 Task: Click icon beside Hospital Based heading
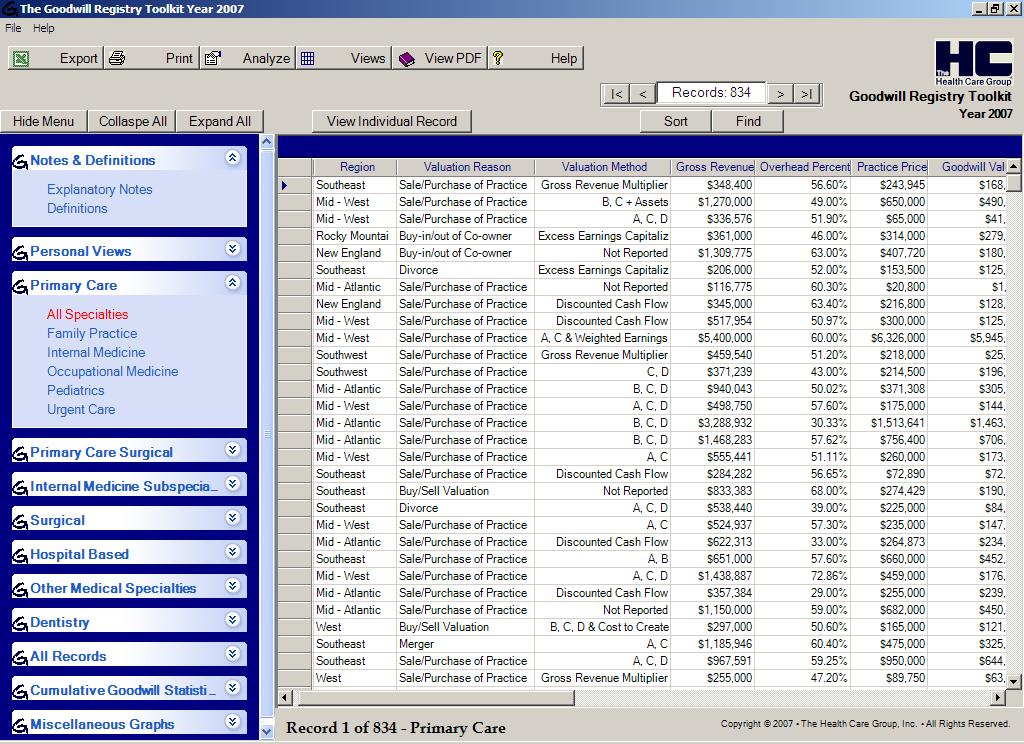(20, 555)
